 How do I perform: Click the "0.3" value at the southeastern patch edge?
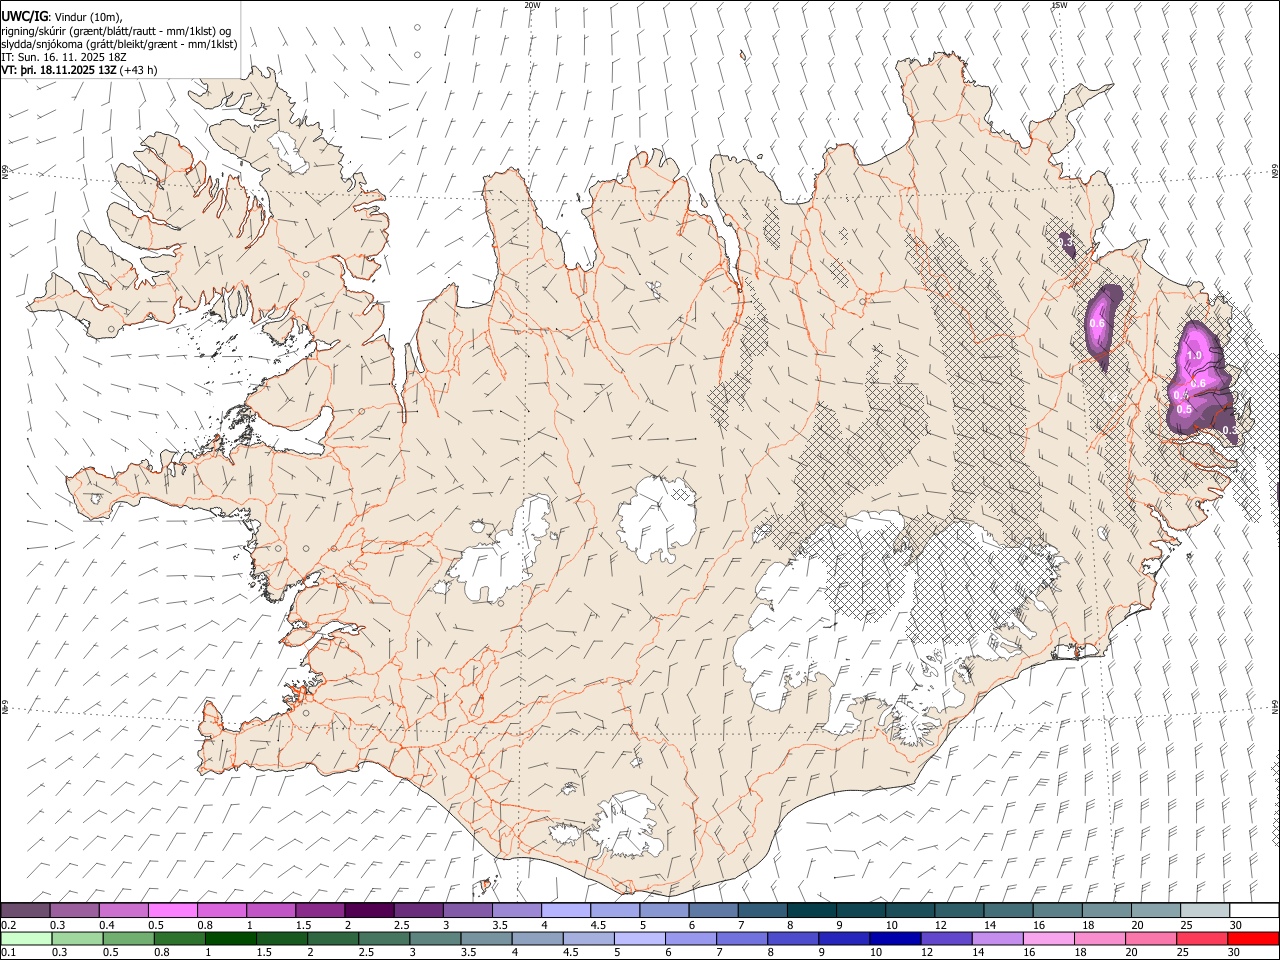tap(1230, 430)
